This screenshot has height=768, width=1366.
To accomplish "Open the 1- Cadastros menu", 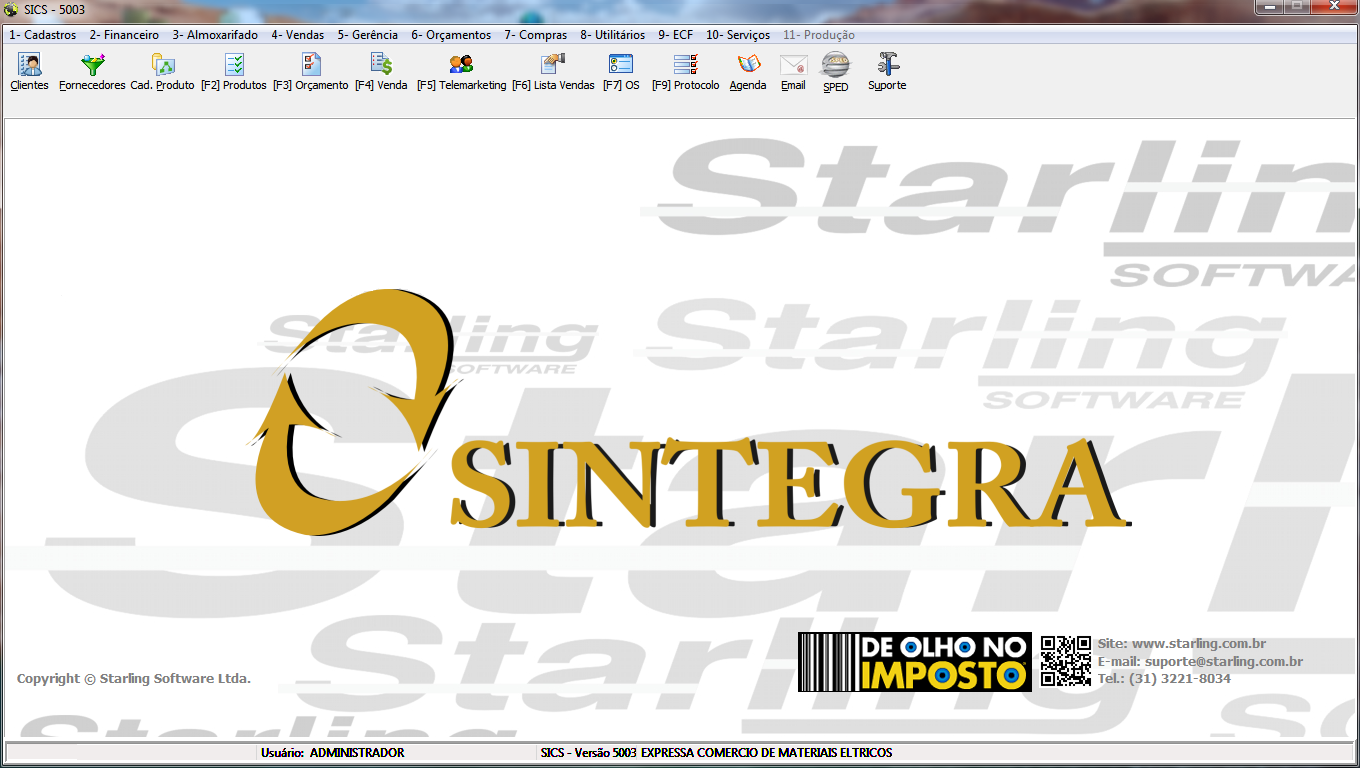I will (42, 35).
